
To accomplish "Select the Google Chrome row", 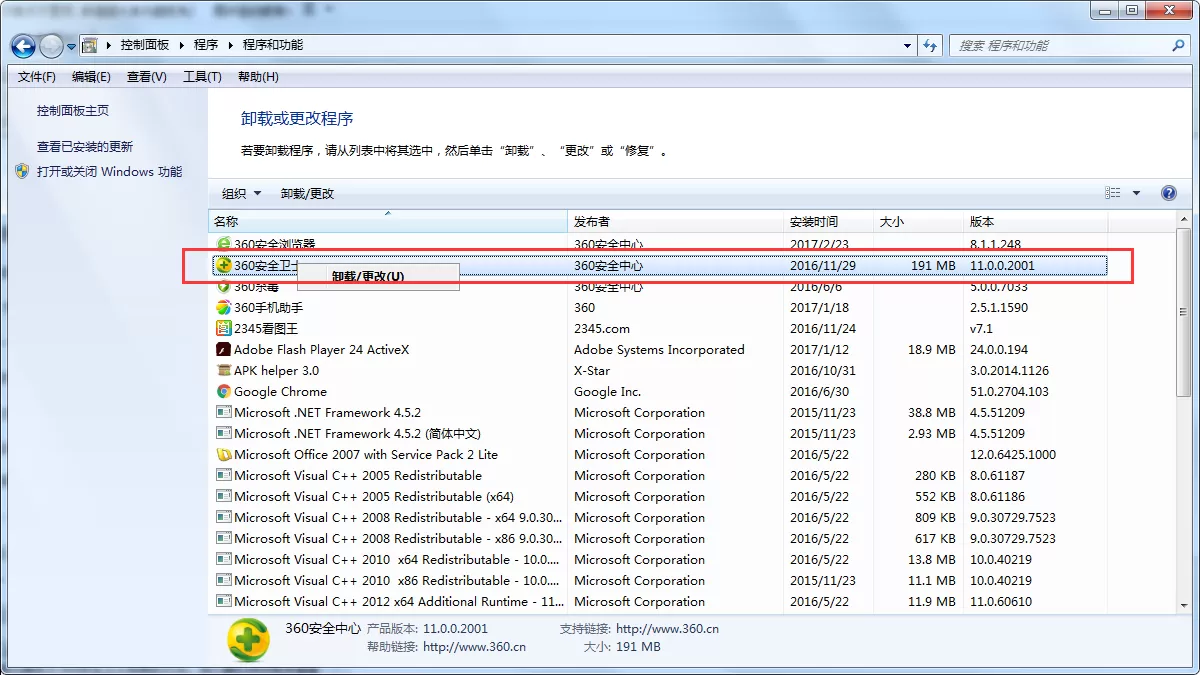I will click(660, 392).
